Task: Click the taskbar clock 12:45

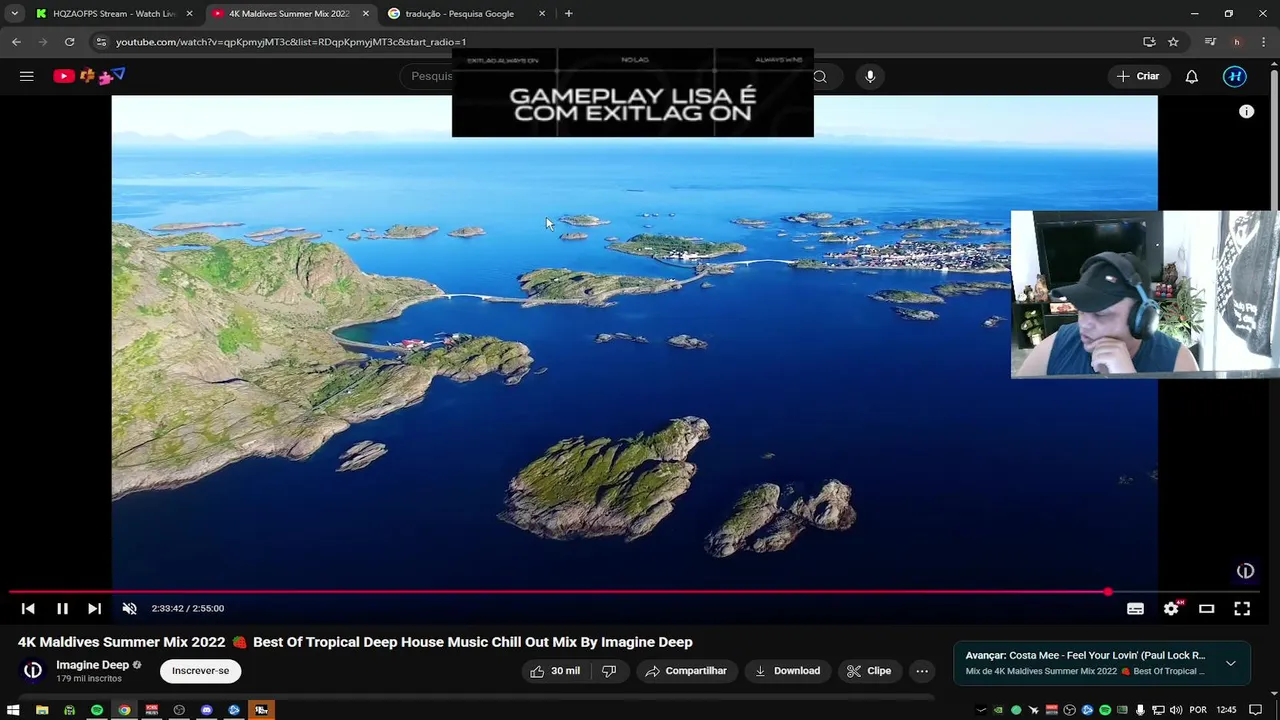Action: (x=1226, y=710)
